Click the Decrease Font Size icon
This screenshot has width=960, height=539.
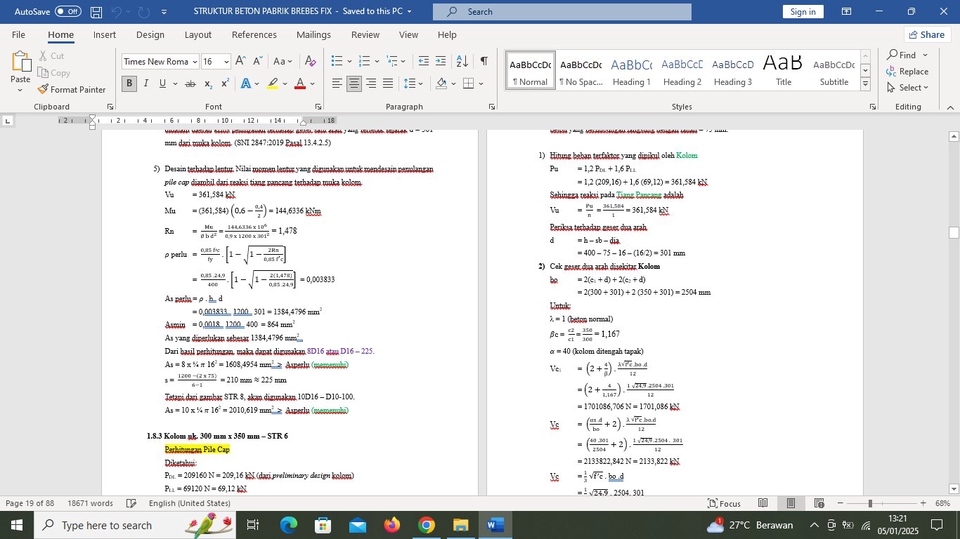pyautogui.click(x=258, y=61)
